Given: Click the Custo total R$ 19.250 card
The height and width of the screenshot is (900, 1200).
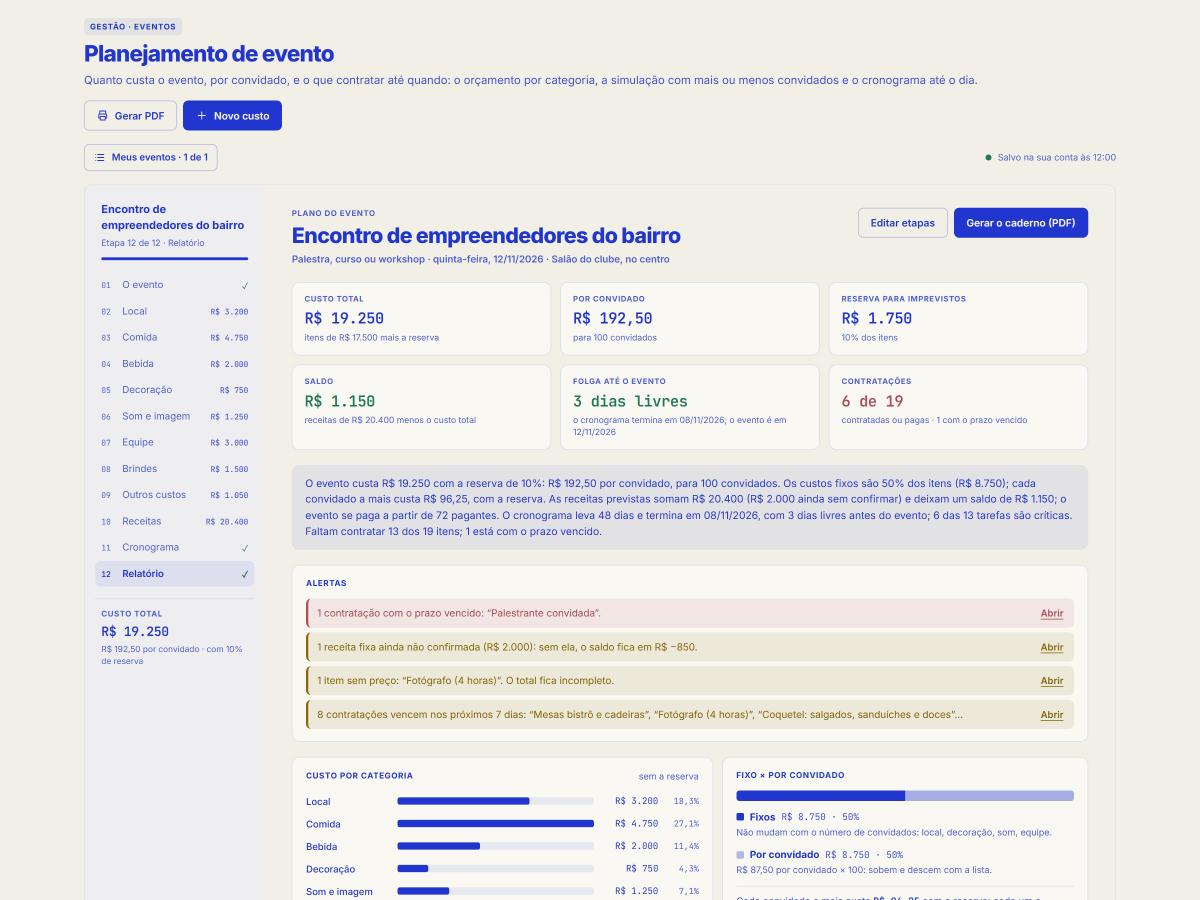Looking at the screenshot, I should (421, 319).
